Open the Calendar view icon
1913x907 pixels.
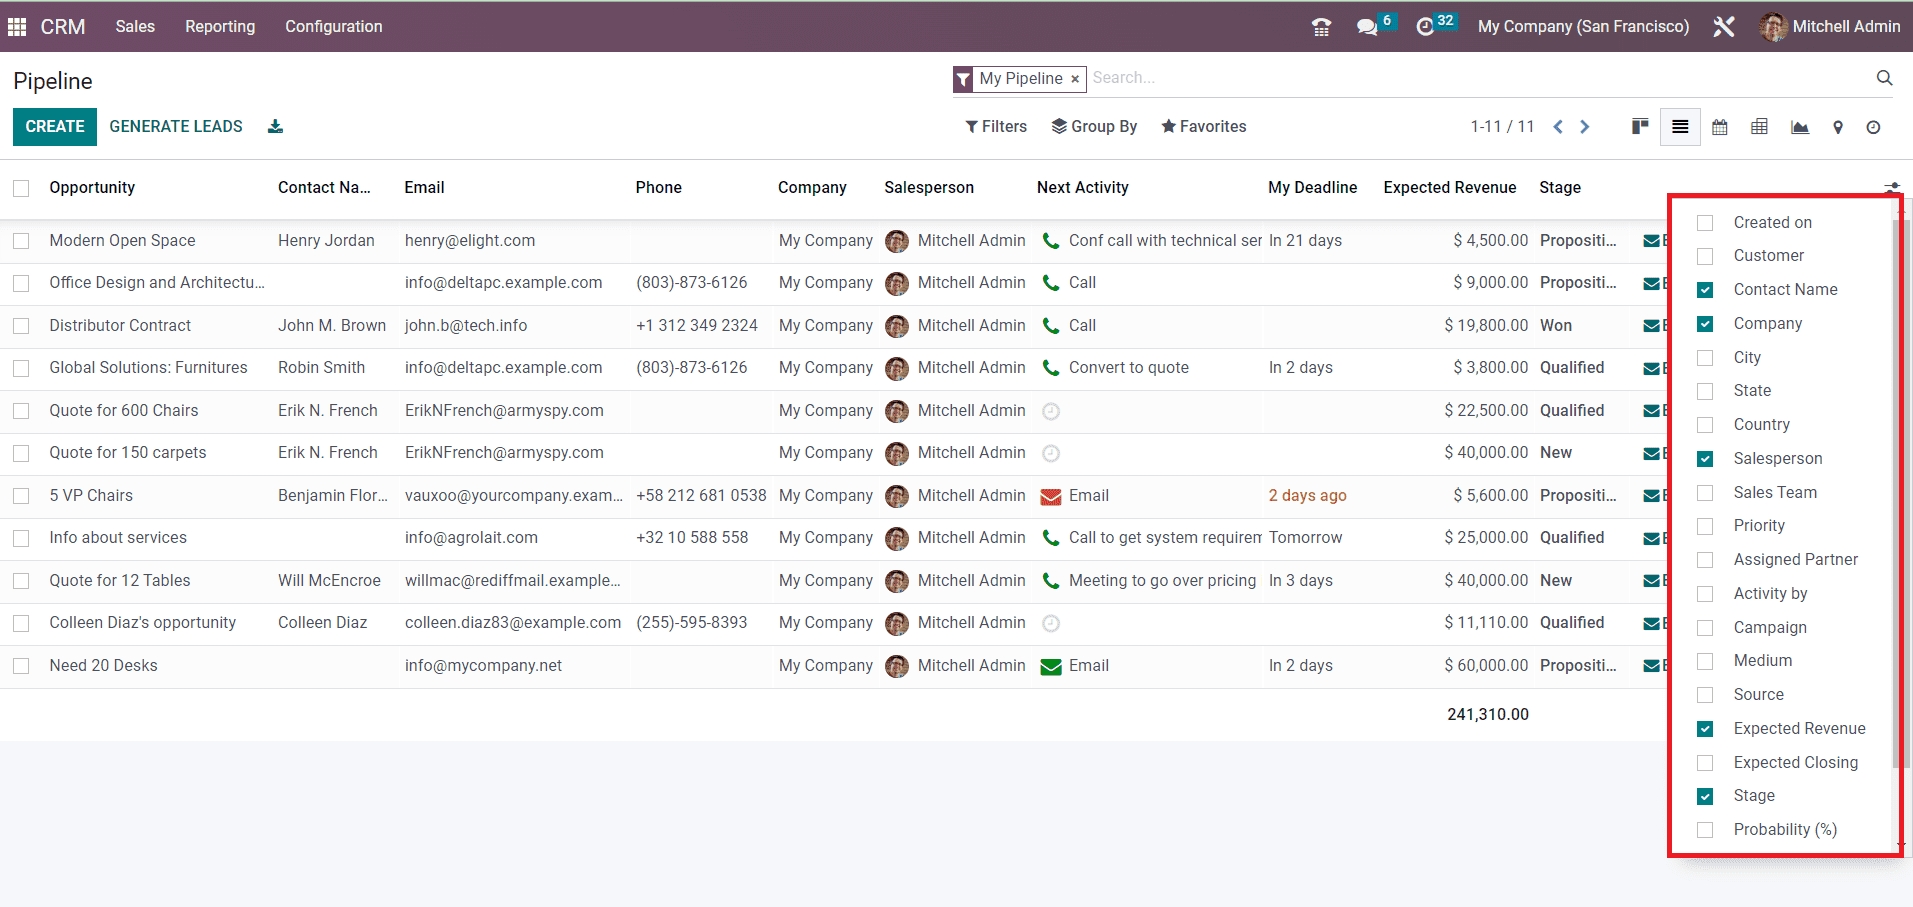coord(1720,127)
